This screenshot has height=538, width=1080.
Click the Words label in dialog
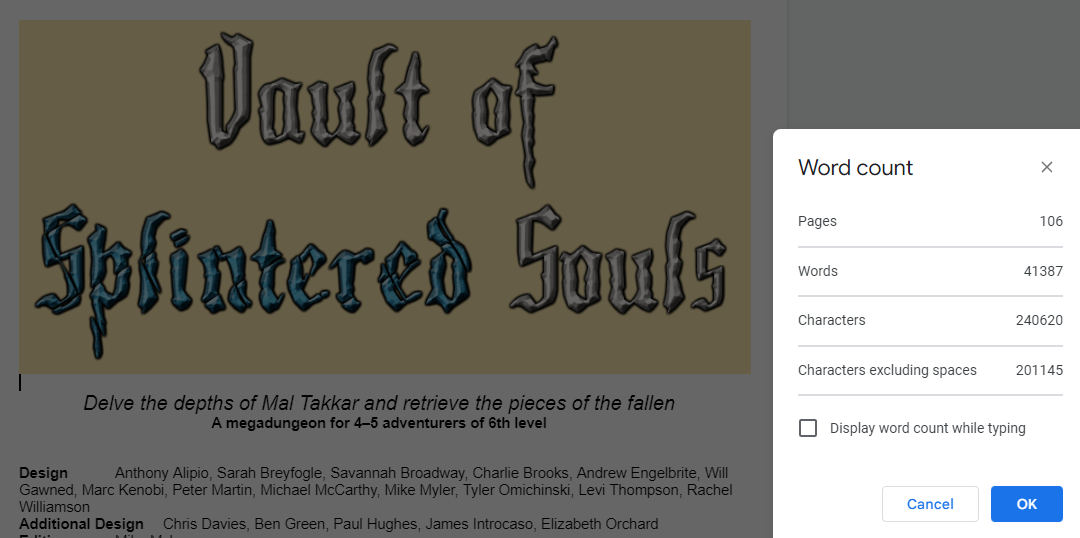(x=818, y=271)
